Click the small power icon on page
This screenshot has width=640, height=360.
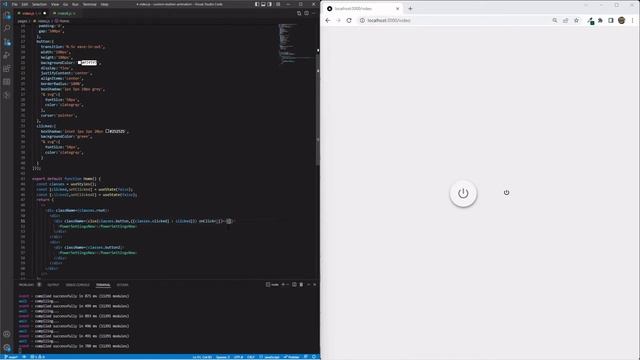(x=507, y=192)
